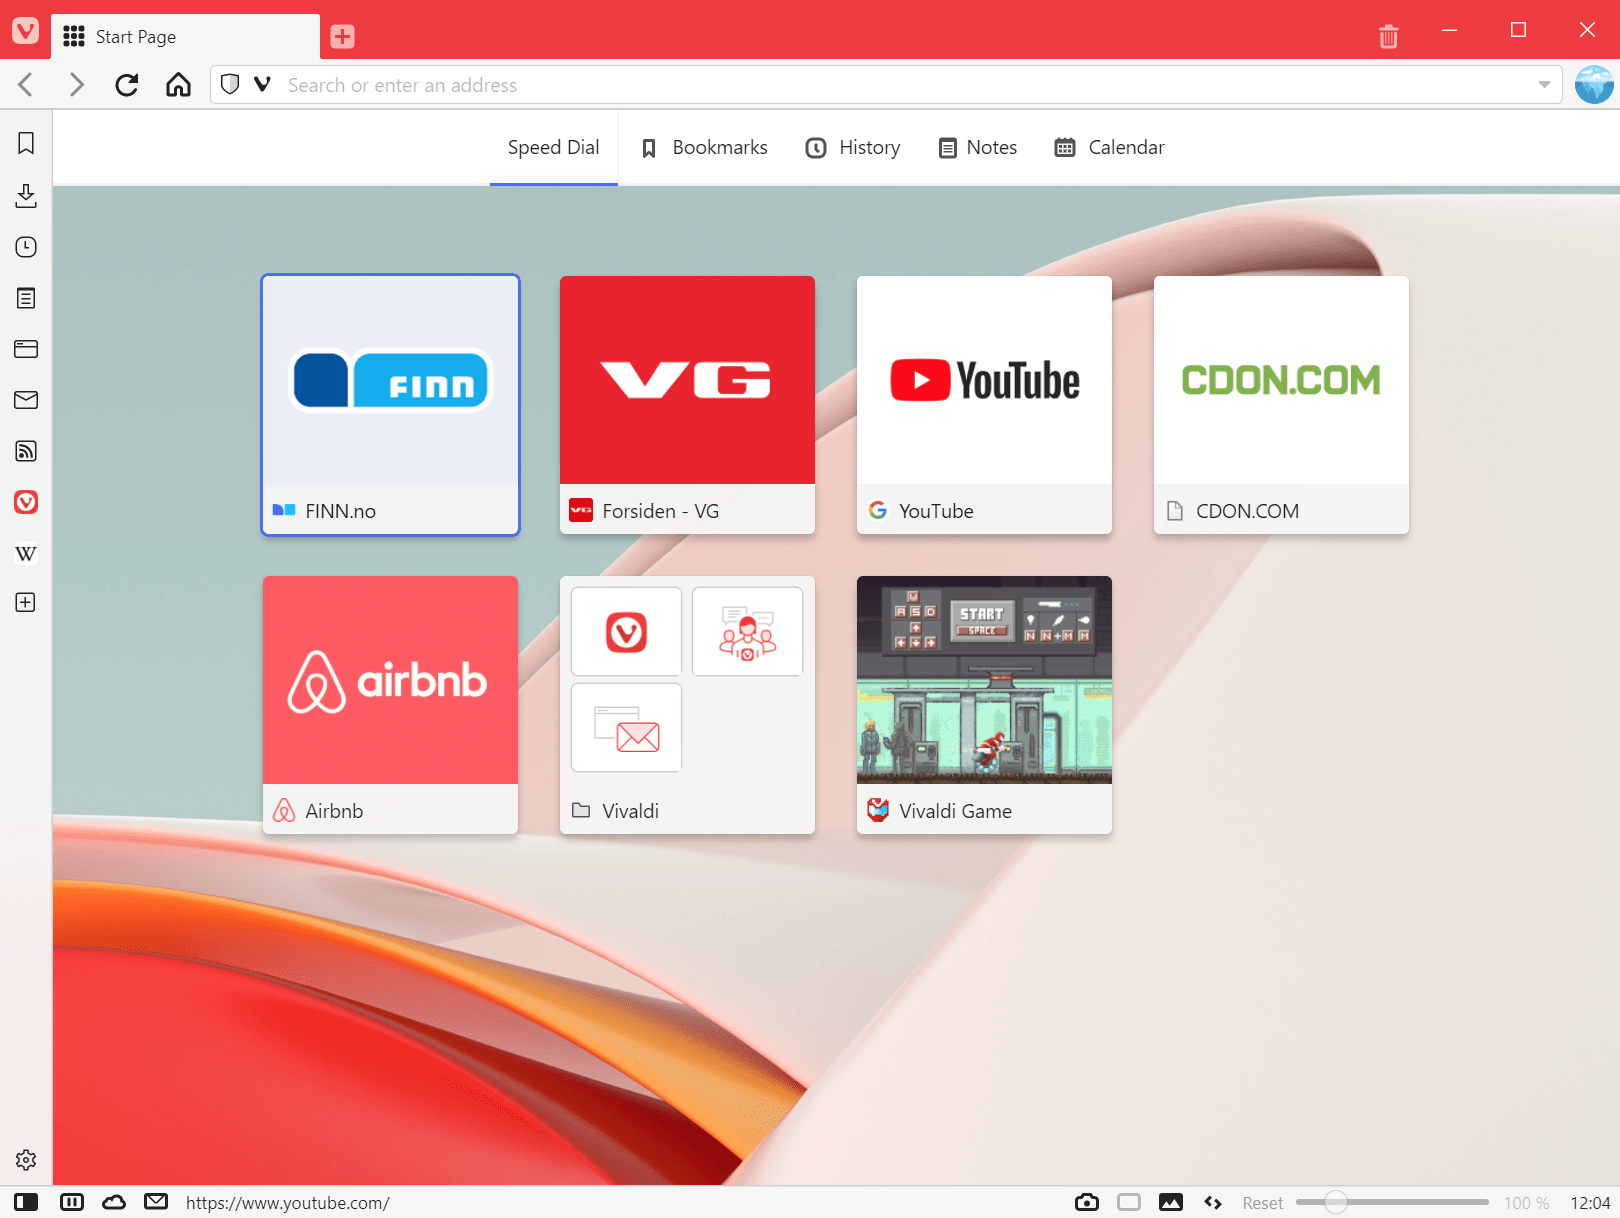
Task: Open the FINN.no speed dial
Action: [x=390, y=405]
